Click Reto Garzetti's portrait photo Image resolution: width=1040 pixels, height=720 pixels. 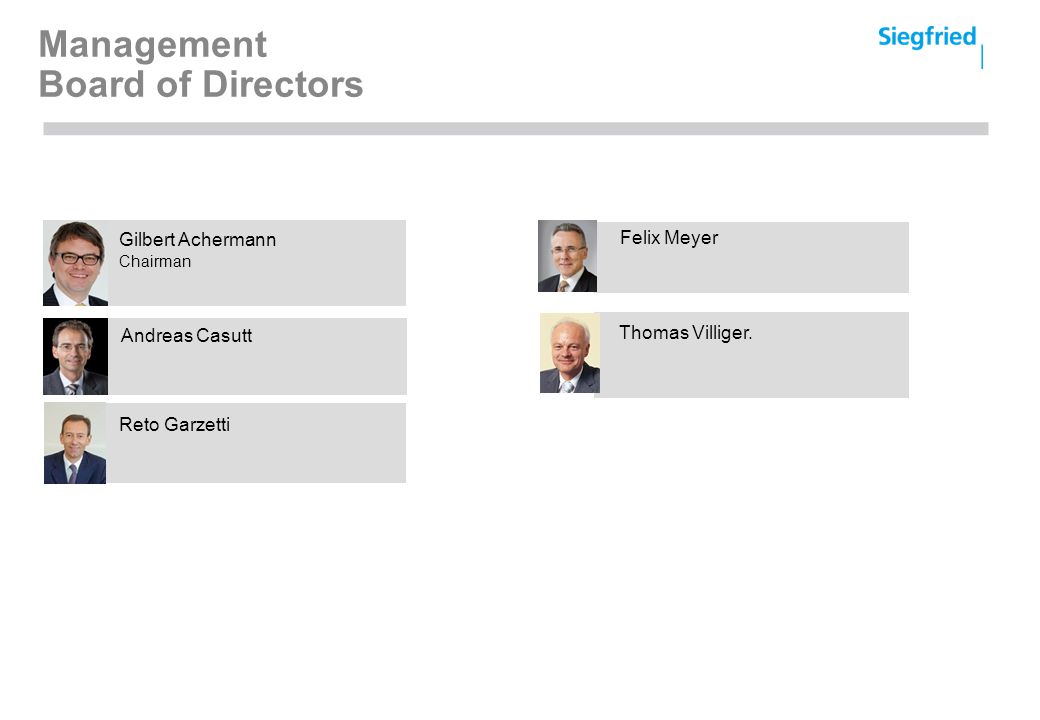pyautogui.click(x=75, y=444)
